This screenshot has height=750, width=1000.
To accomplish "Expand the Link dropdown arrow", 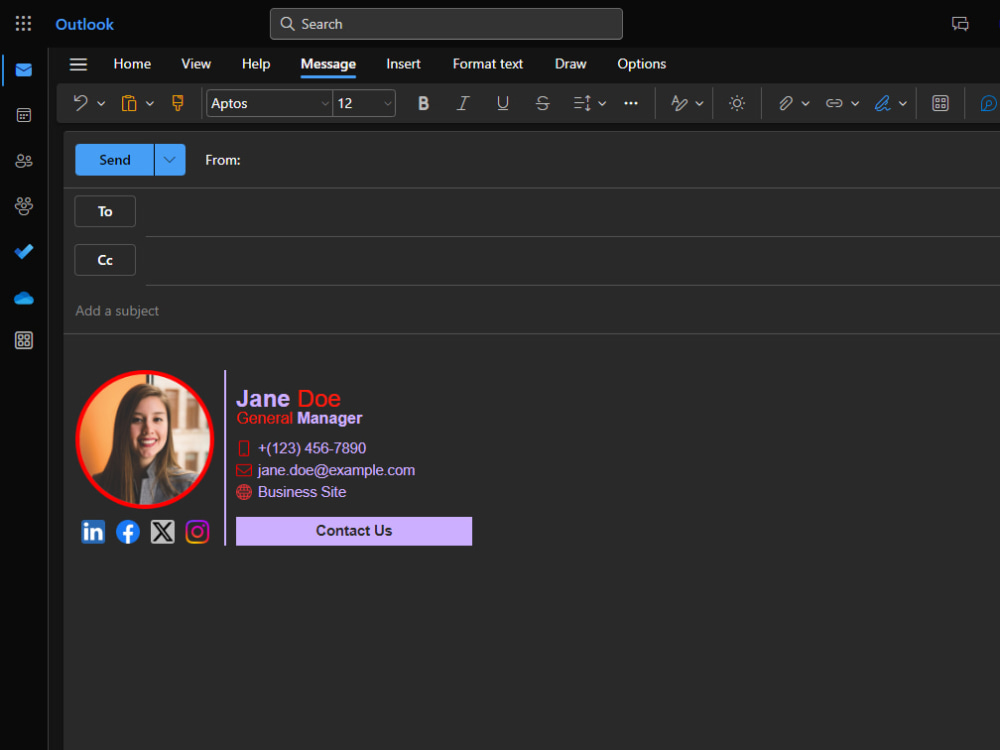I will pyautogui.click(x=855, y=103).
